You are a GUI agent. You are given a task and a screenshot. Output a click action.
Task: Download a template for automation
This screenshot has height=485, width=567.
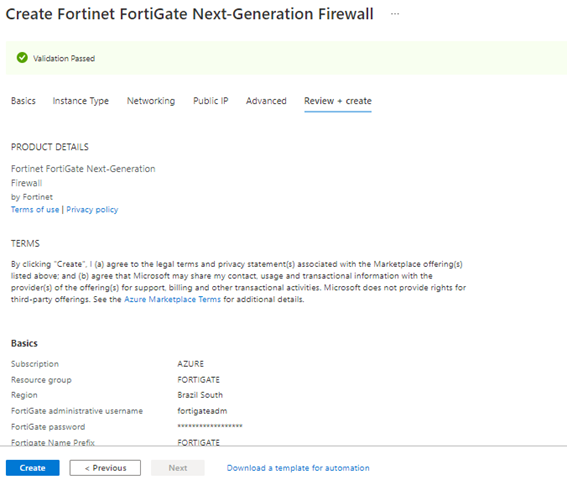pyautogui.click(x=298, y=468)
